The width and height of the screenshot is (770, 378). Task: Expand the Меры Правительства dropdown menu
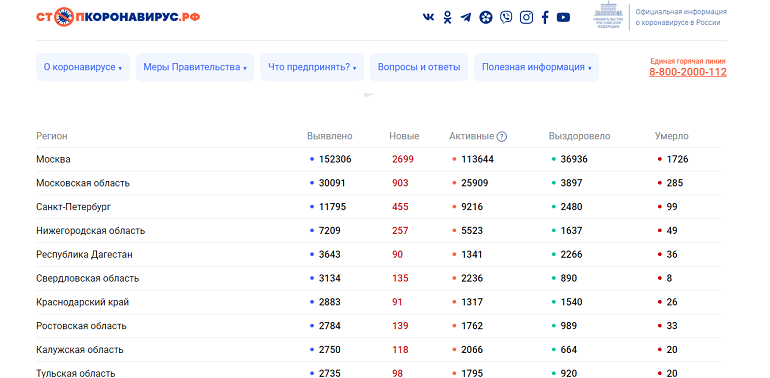click(x=195, y=67)
